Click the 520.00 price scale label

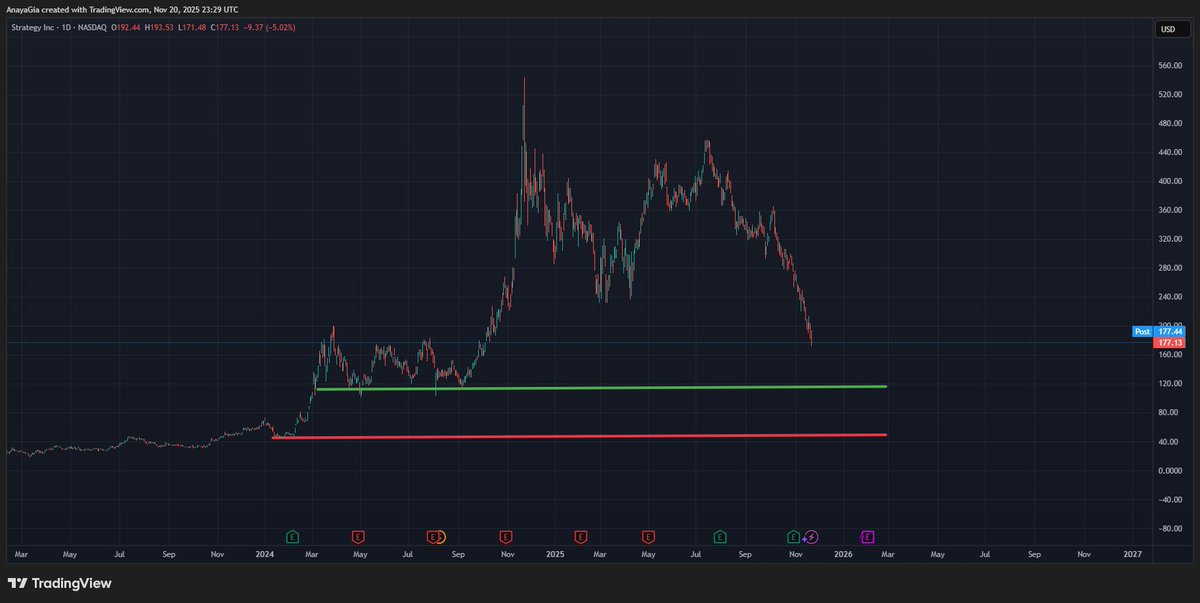pos(1168,94)
